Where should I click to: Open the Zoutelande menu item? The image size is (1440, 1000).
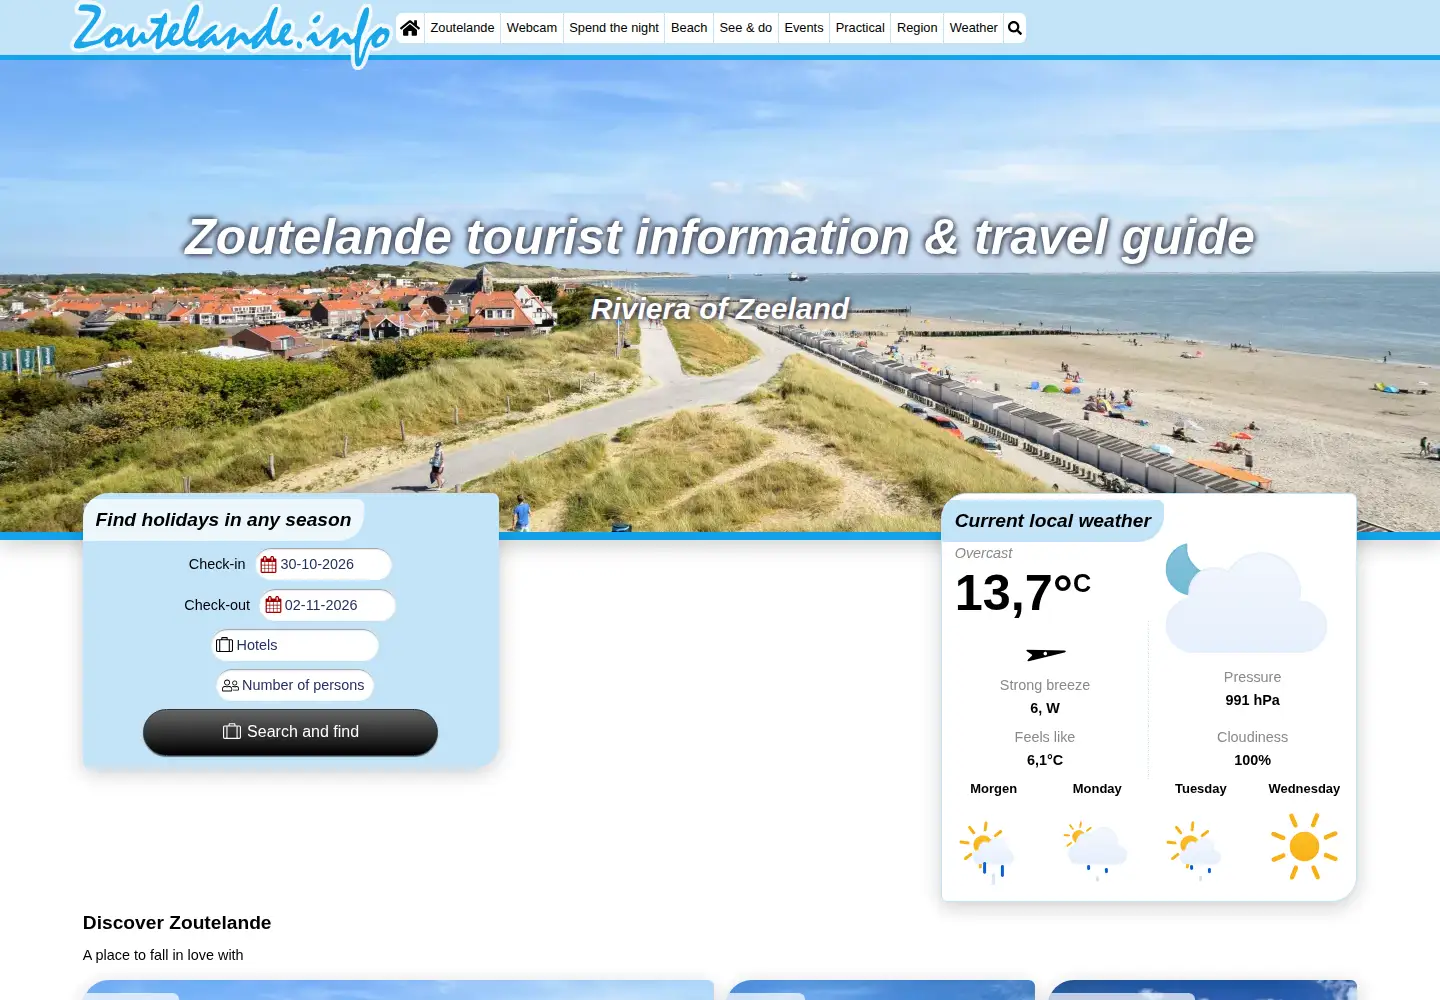pyautogui.click(x=462, y=28)
